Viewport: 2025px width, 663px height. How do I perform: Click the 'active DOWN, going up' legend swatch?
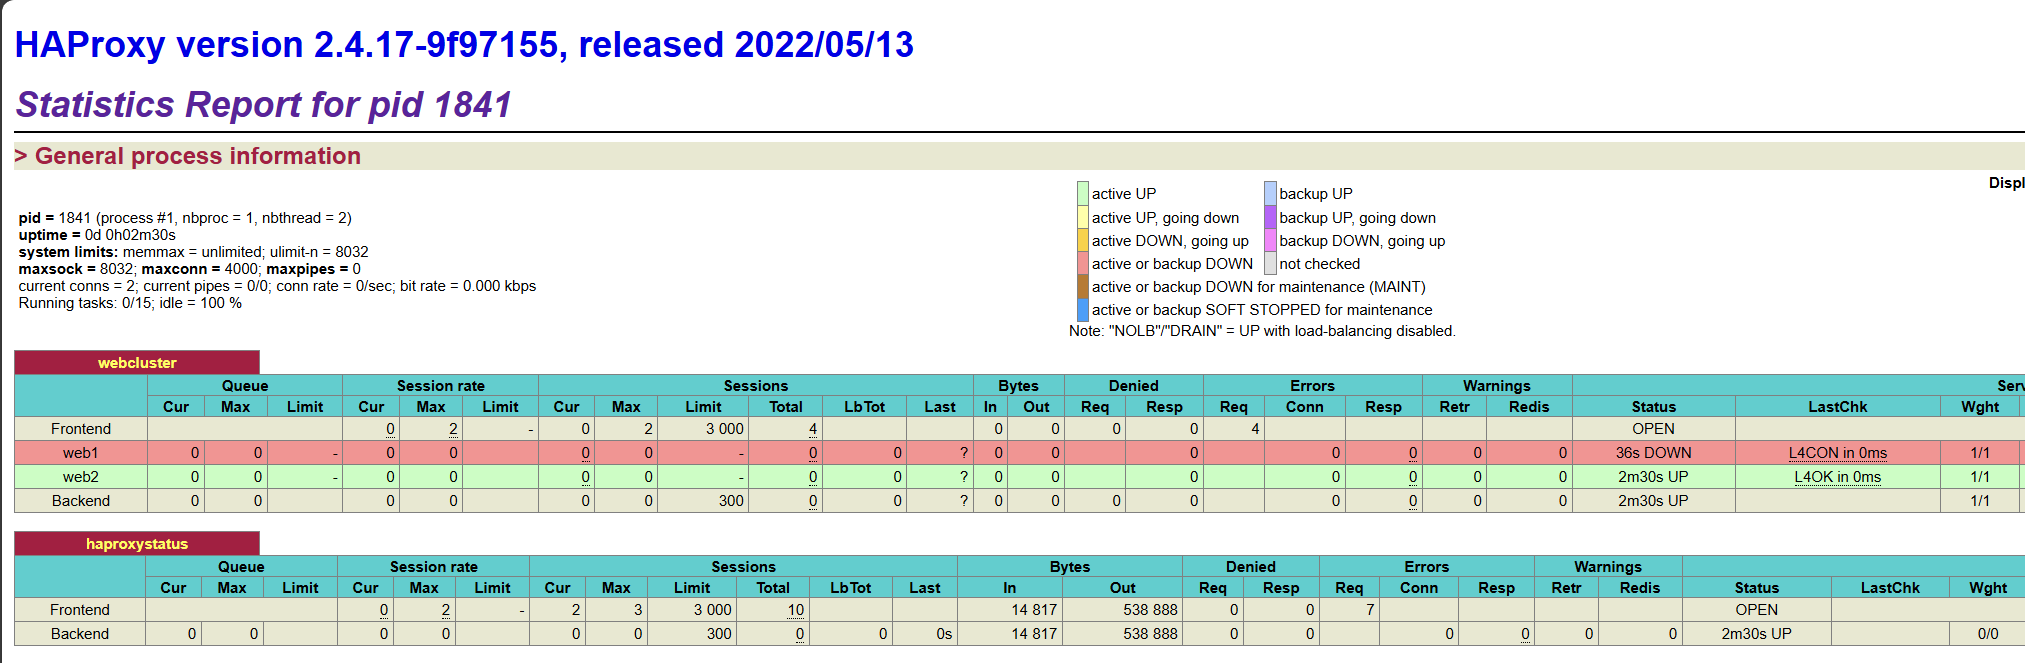point(1083,240)
